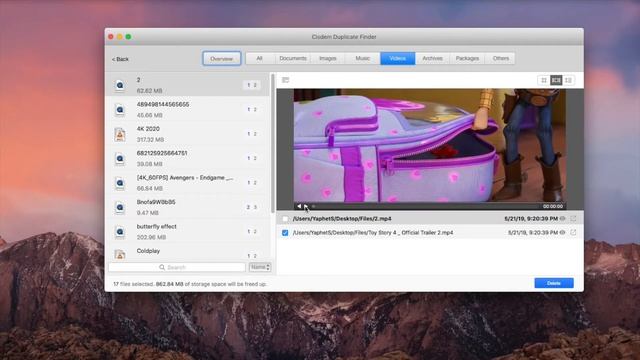Click the file icon of 489498144565655
Viewport: 640px width, 360px height.
[120, 109]
